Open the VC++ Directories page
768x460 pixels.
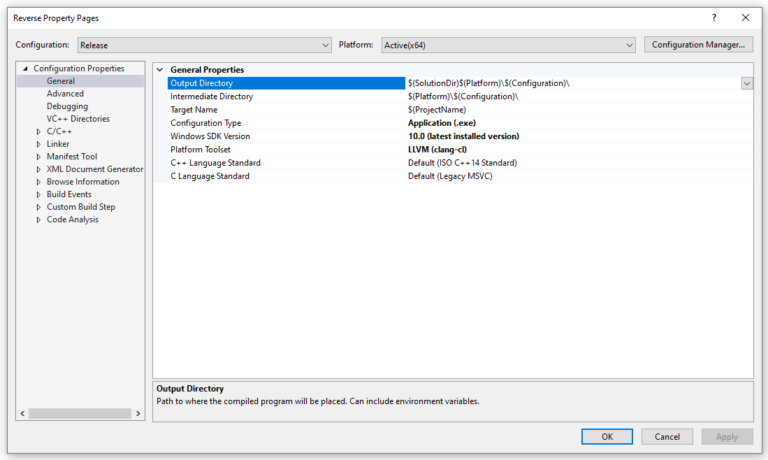78,119
